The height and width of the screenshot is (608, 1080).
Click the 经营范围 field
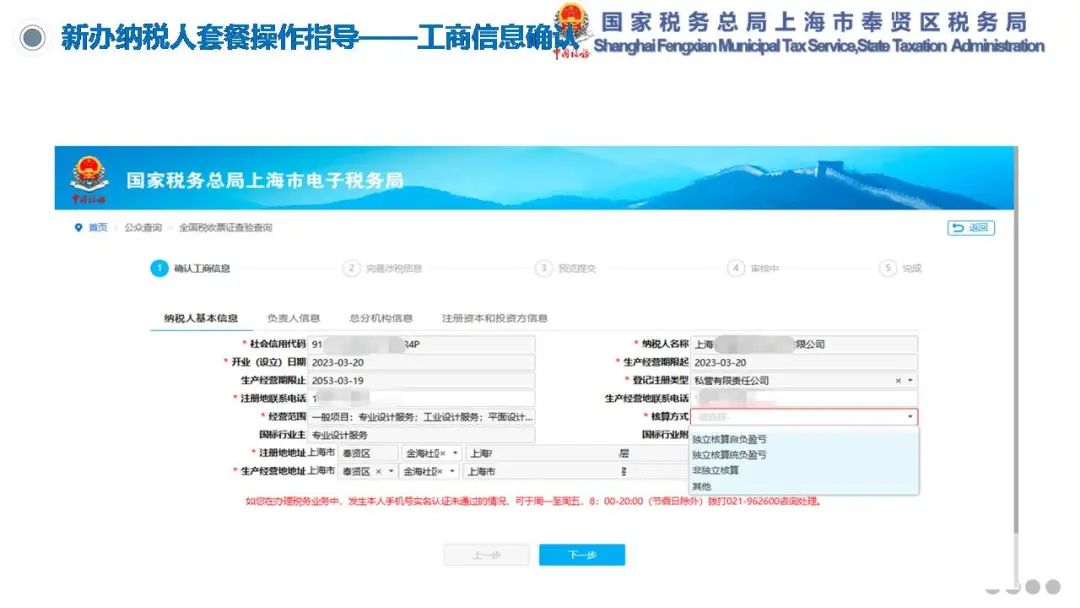(x=422, y=417)
